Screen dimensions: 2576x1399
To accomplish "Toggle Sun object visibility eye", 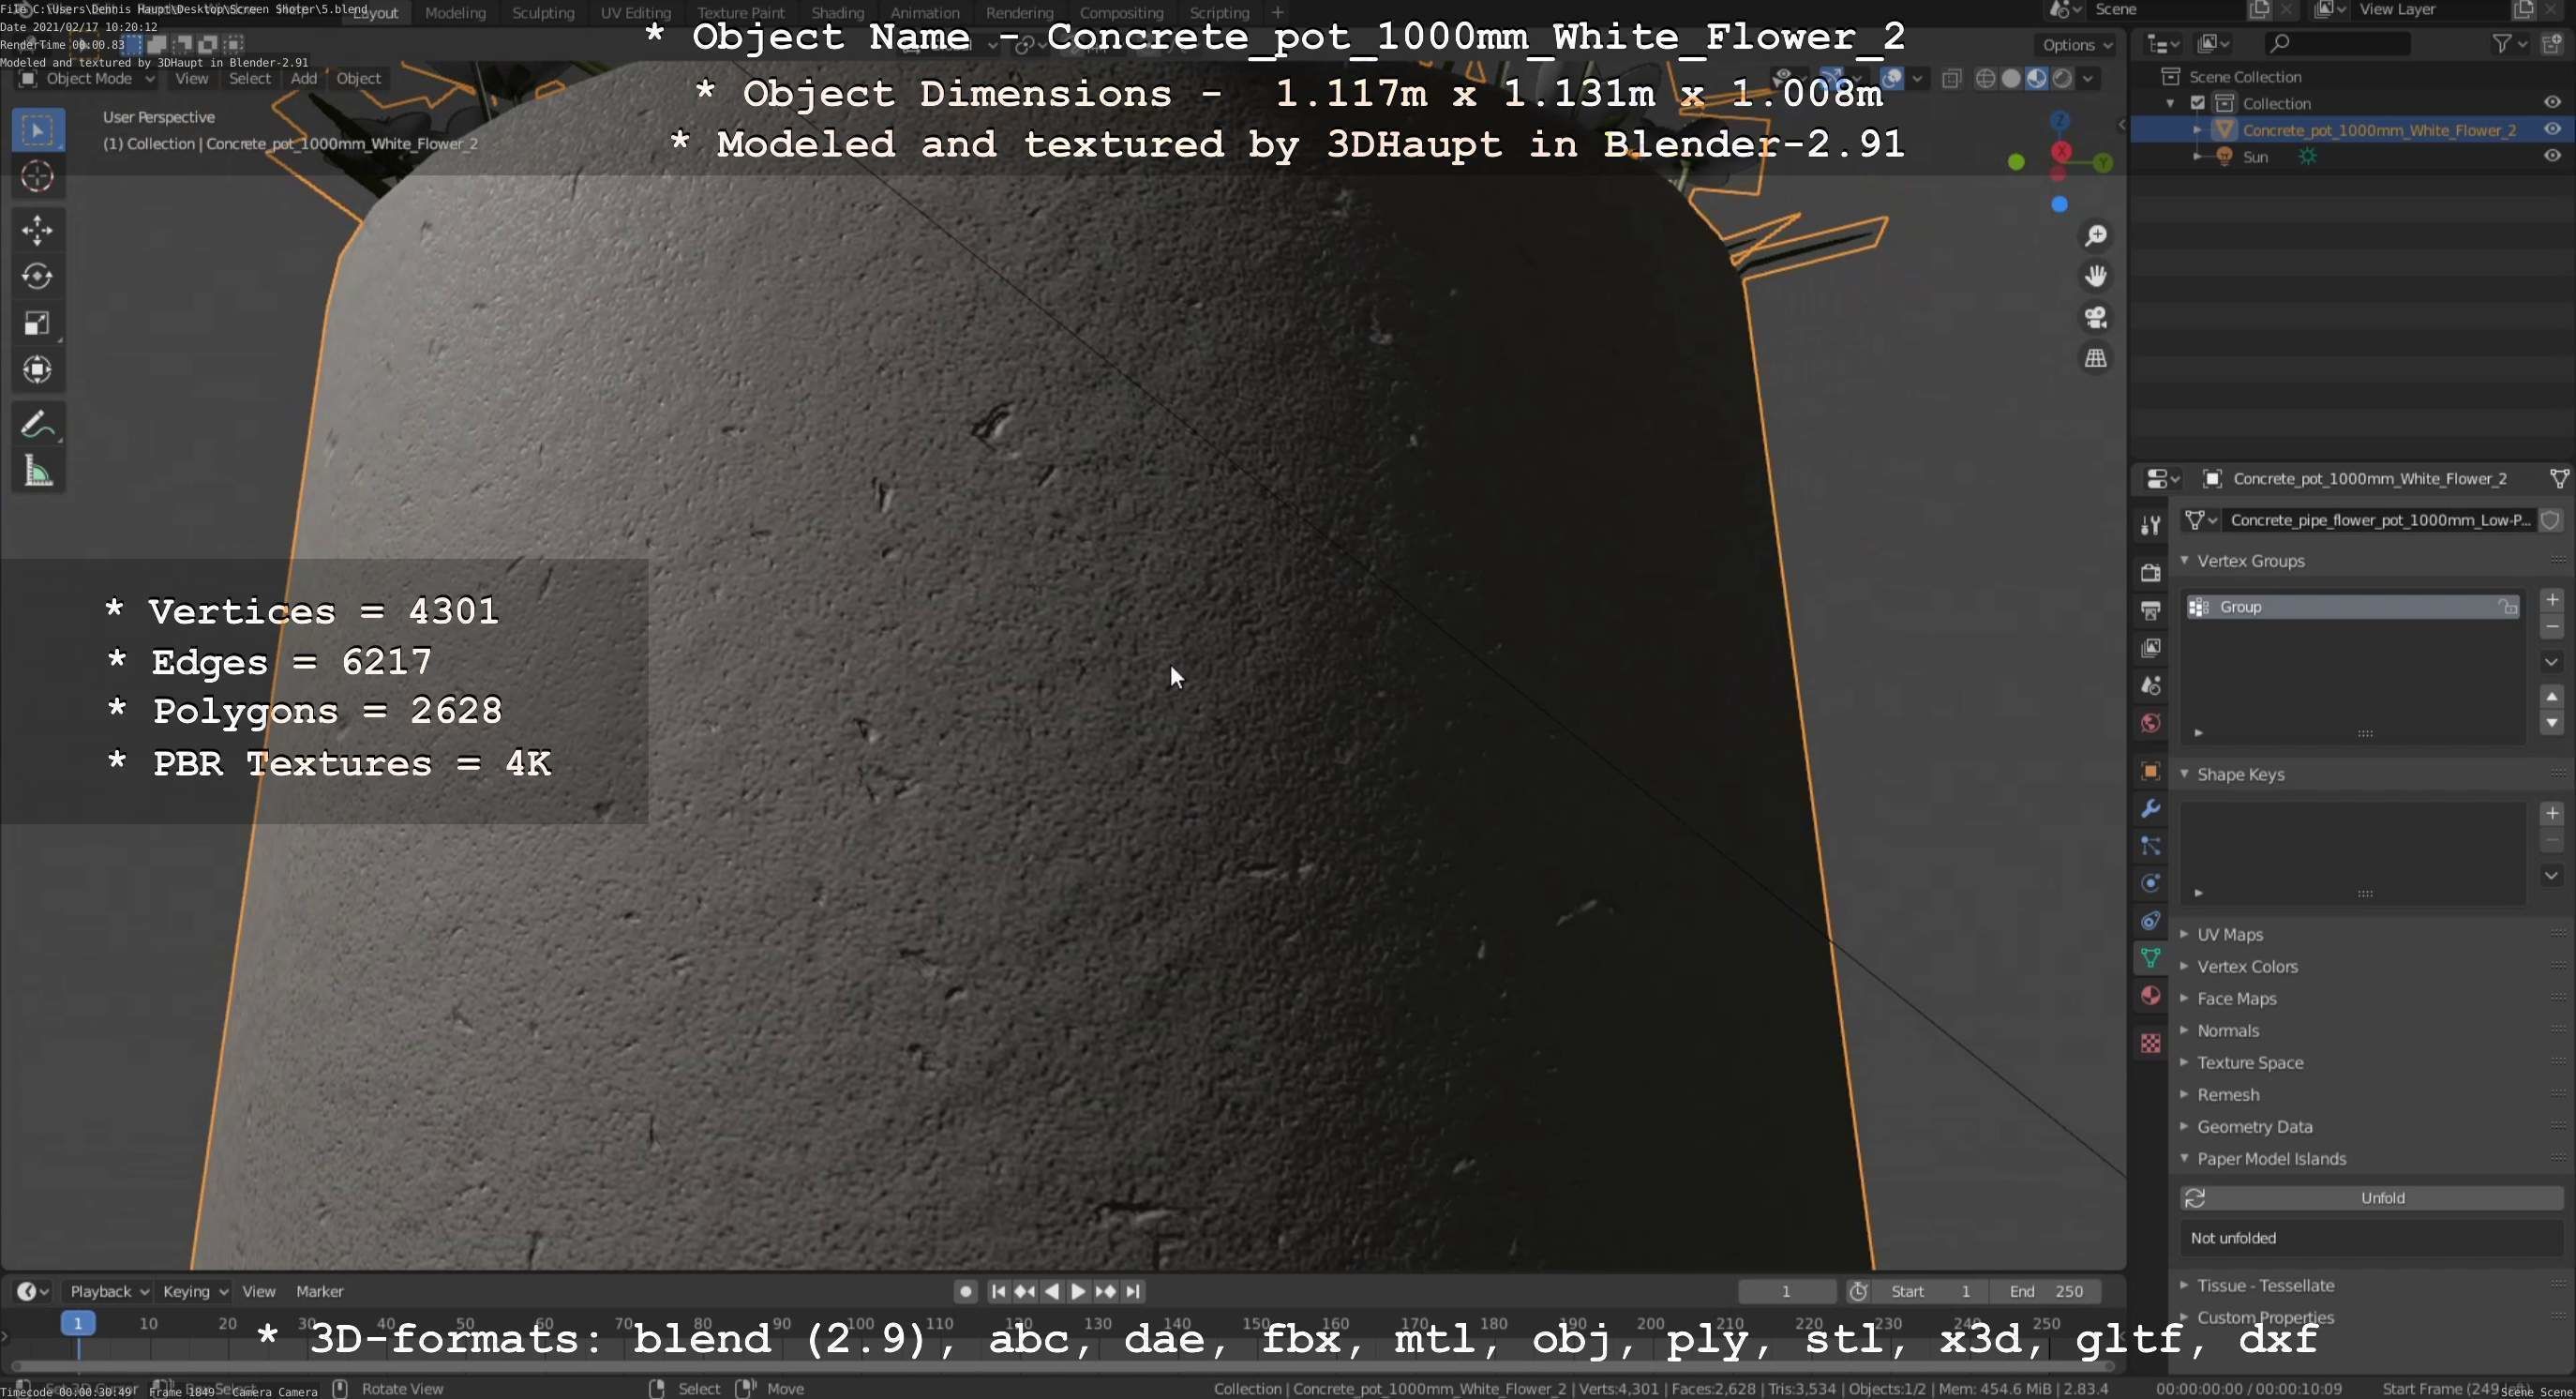I will tap(2551, 157).
